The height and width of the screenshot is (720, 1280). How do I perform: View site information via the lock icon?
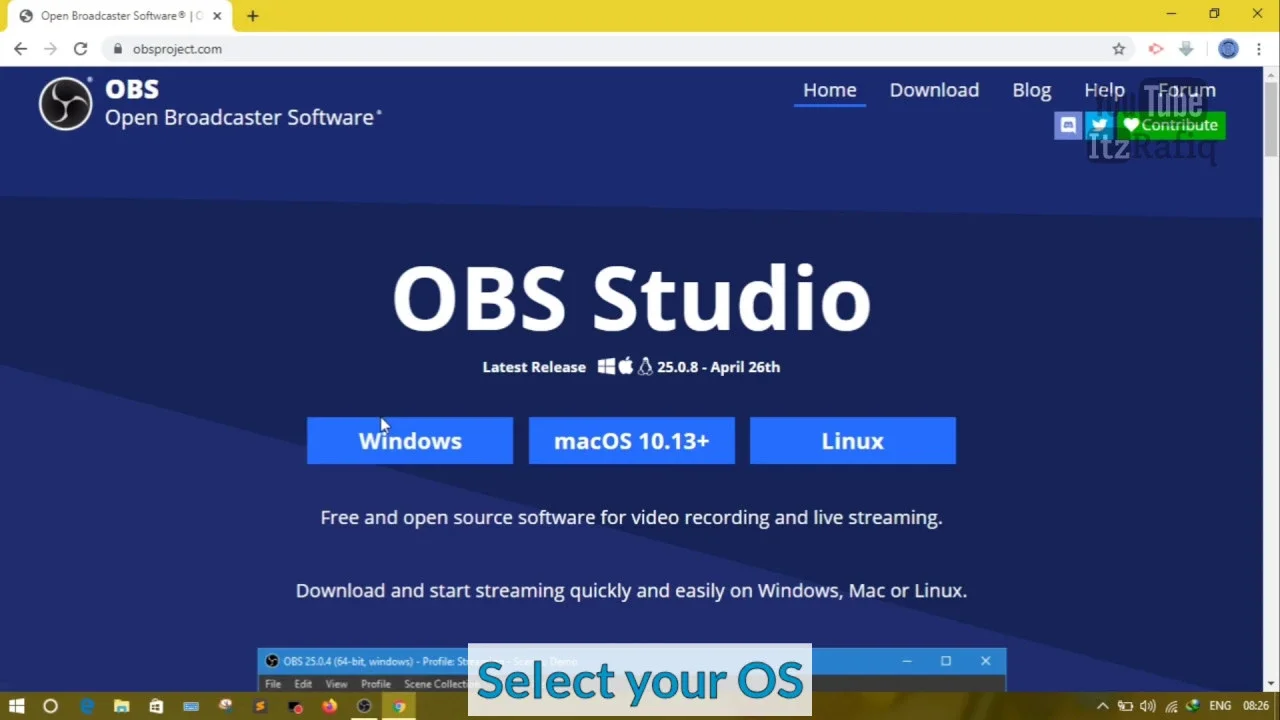pos(117,49)
